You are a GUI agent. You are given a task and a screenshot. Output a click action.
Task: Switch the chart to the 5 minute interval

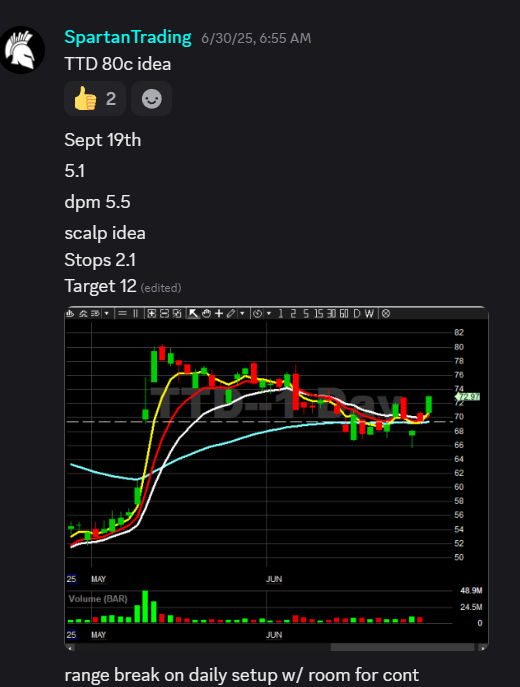tap(306, 314)
